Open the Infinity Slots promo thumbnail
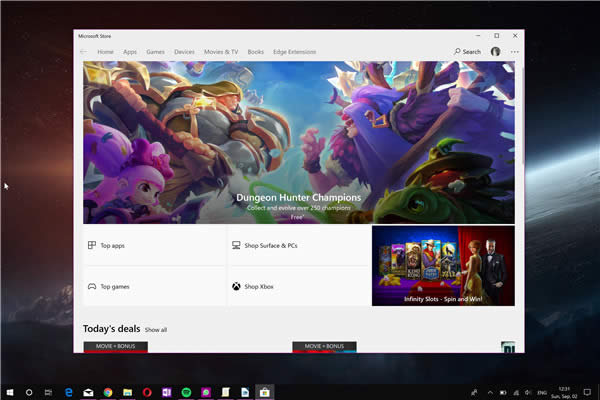 click(x=443, y=265)
